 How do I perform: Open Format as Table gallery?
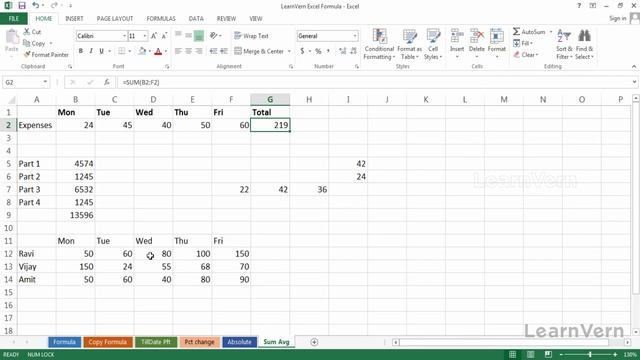pyautogui.click(x=409, y=44)
